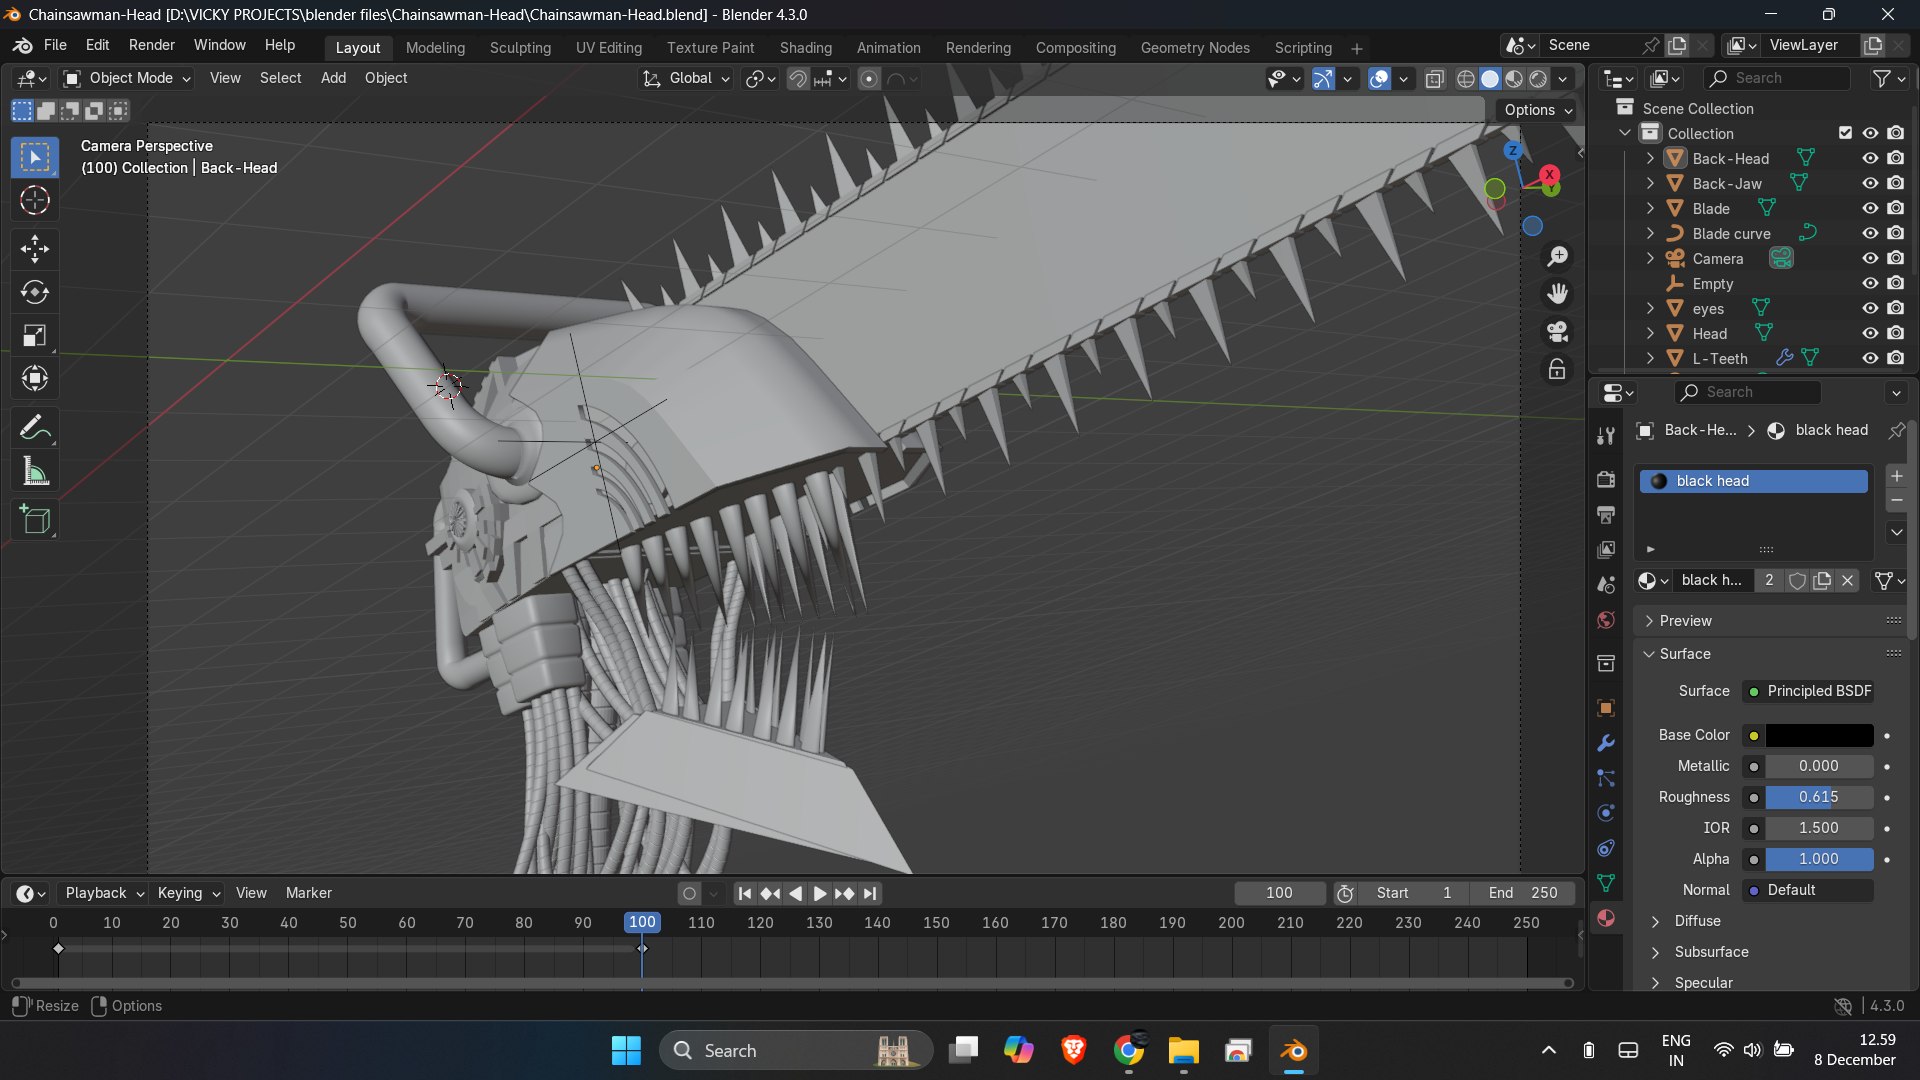Click the pan view hand icon

1557,294
